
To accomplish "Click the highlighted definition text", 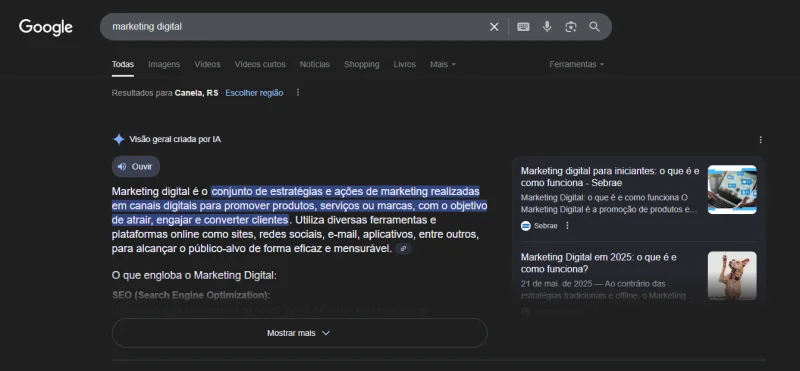I will click(x=299, y=206).
